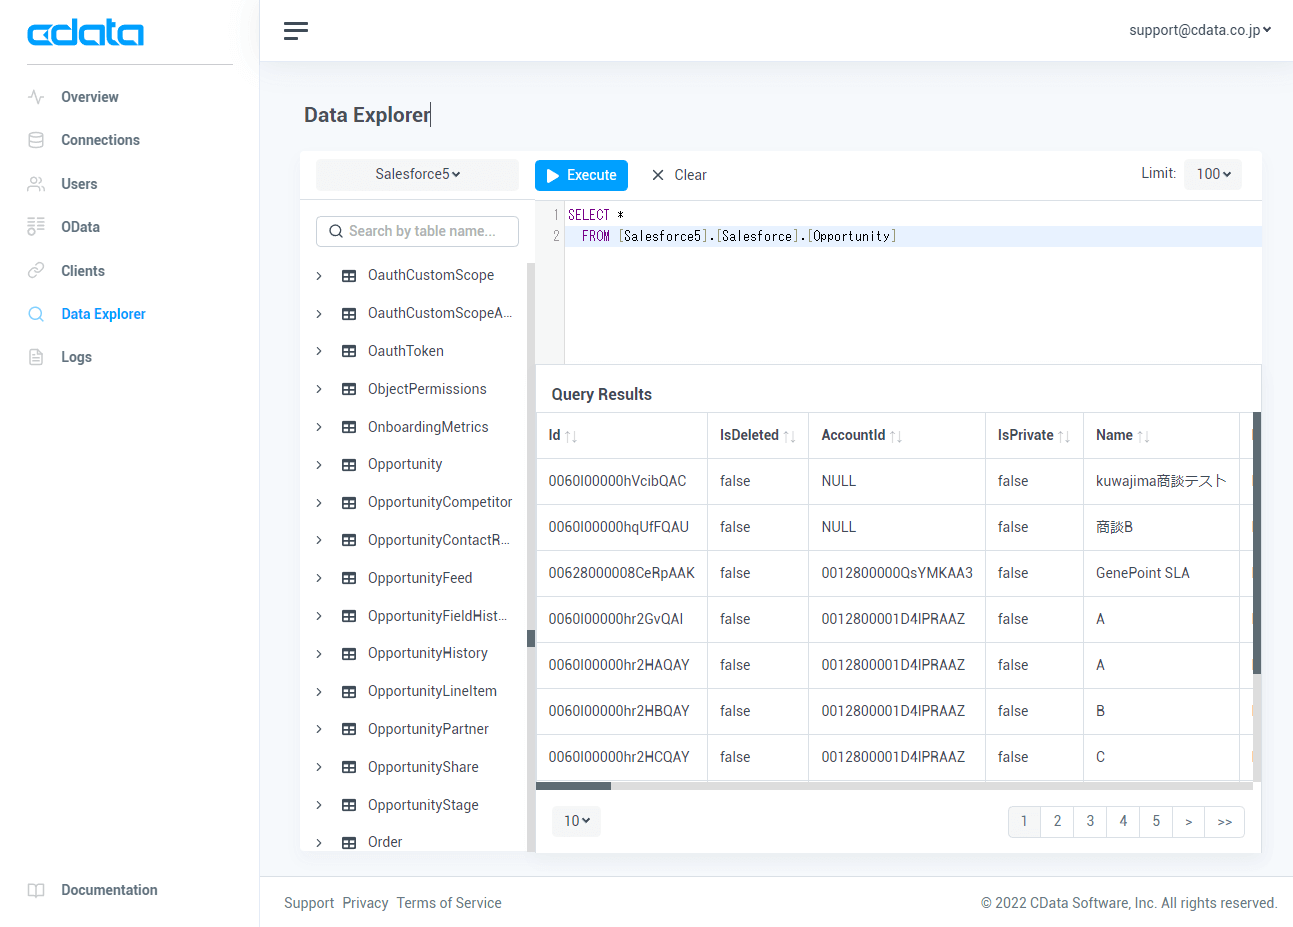Change the Limit value dropdown
The height and width of the screenshot is (927, 1293).
(x=1213, y=173)
